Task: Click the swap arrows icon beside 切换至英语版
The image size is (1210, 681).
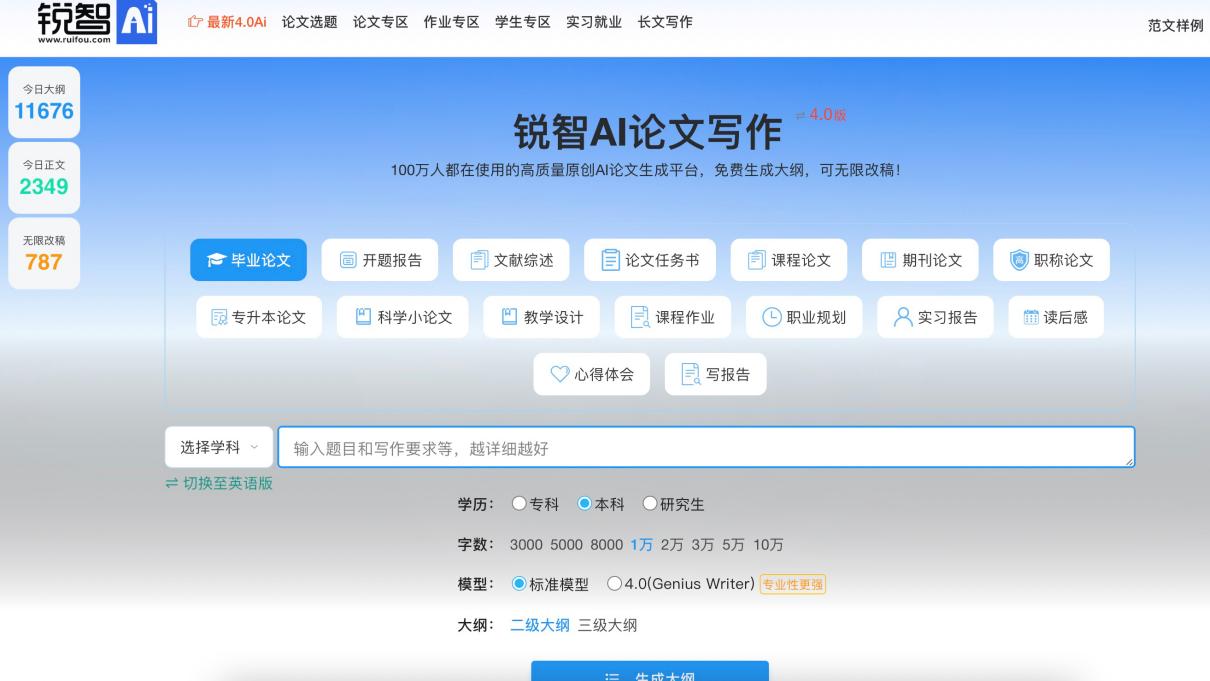Action: [172, 483]
